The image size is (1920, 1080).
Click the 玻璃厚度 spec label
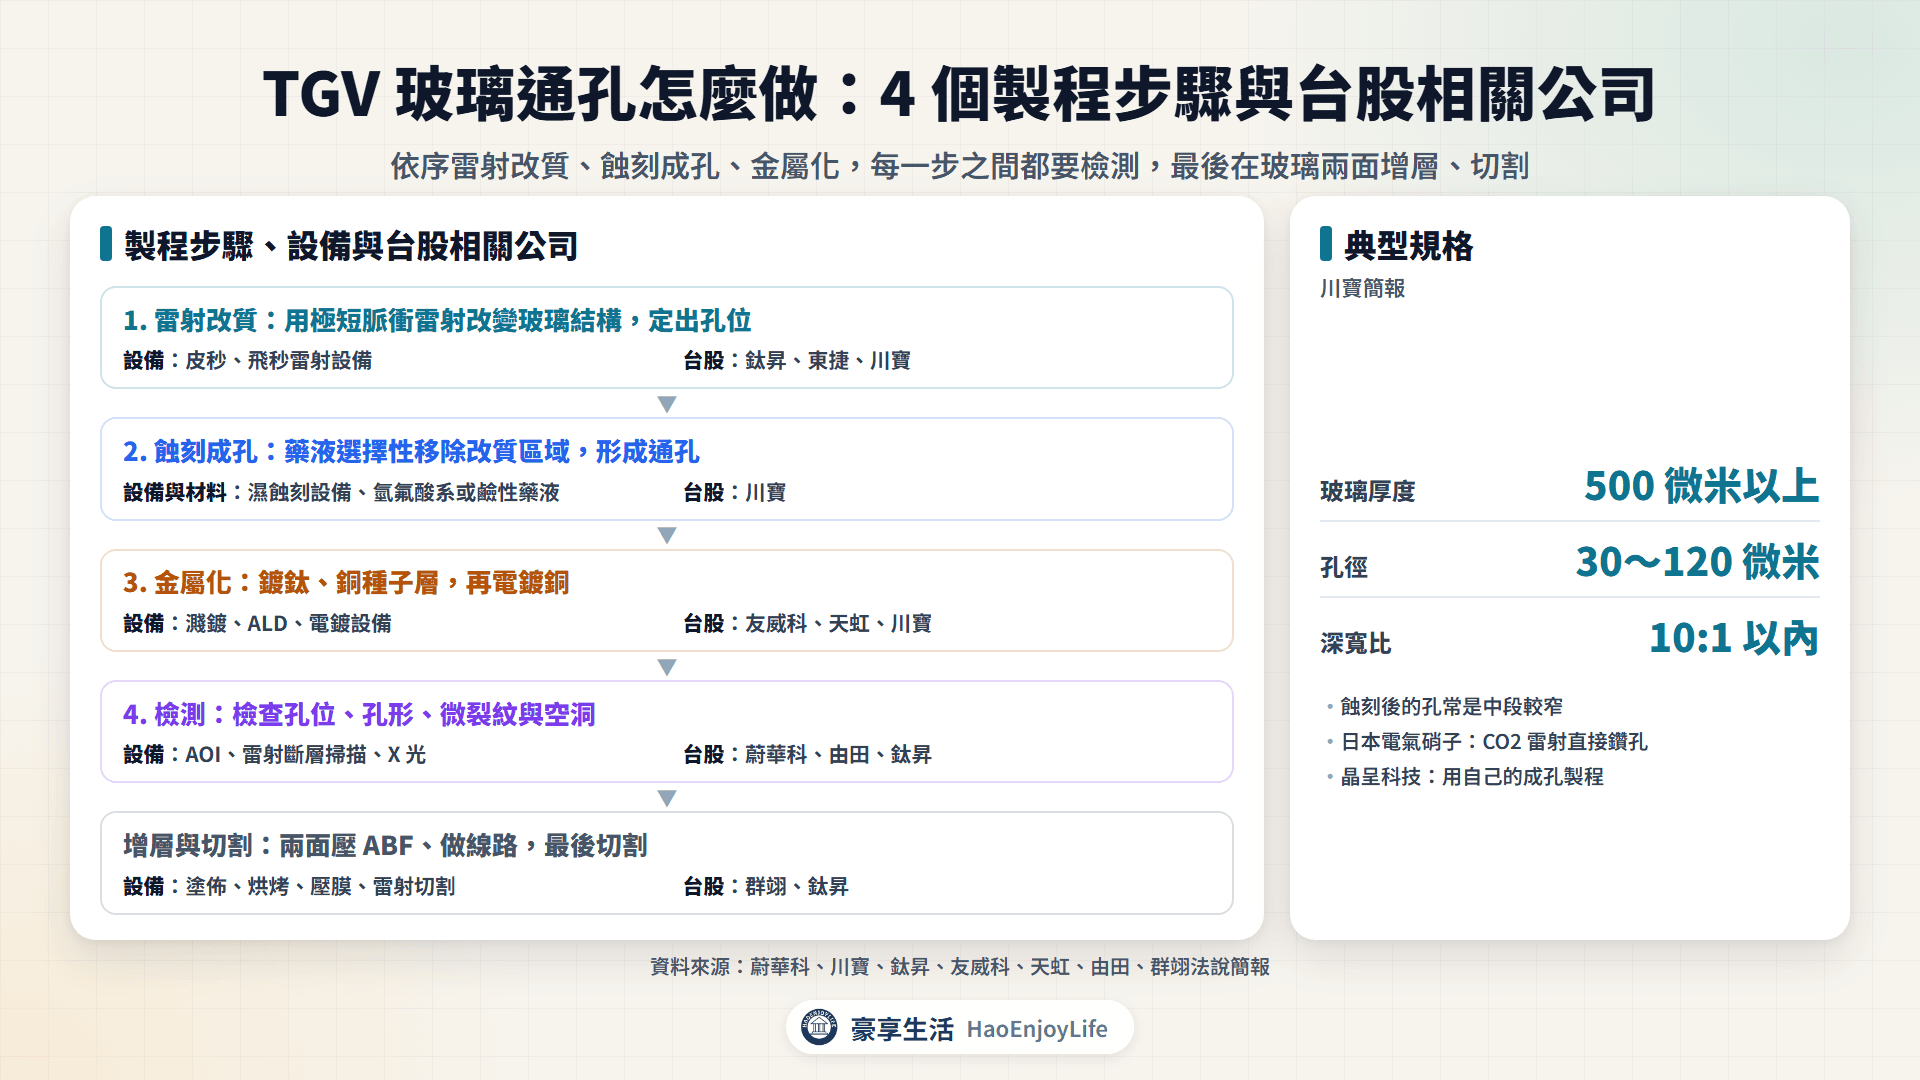[1367, 492]
